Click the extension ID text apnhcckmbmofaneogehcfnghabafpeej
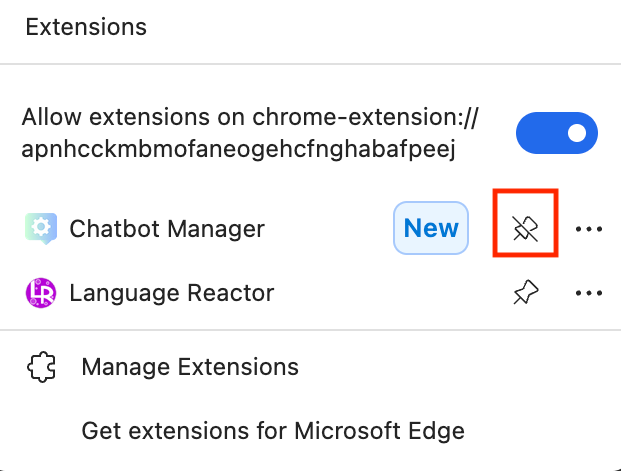The width and height of the screenshot is (621, 471). [x=238, y=150]
